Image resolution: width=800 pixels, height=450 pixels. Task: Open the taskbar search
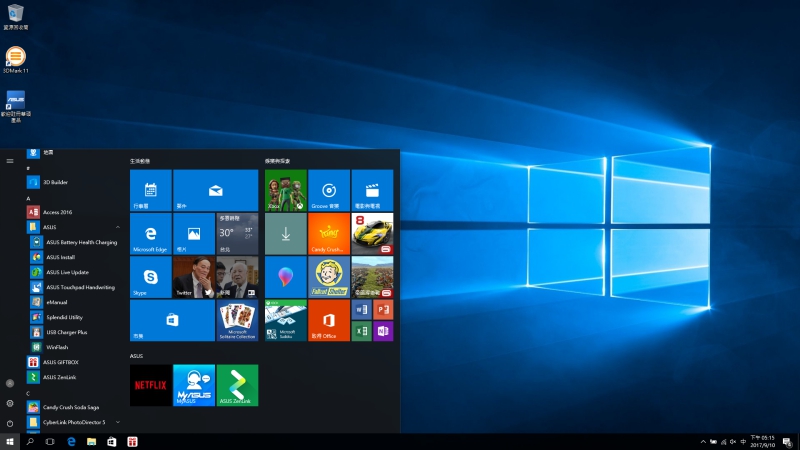[x=30, y=442]
